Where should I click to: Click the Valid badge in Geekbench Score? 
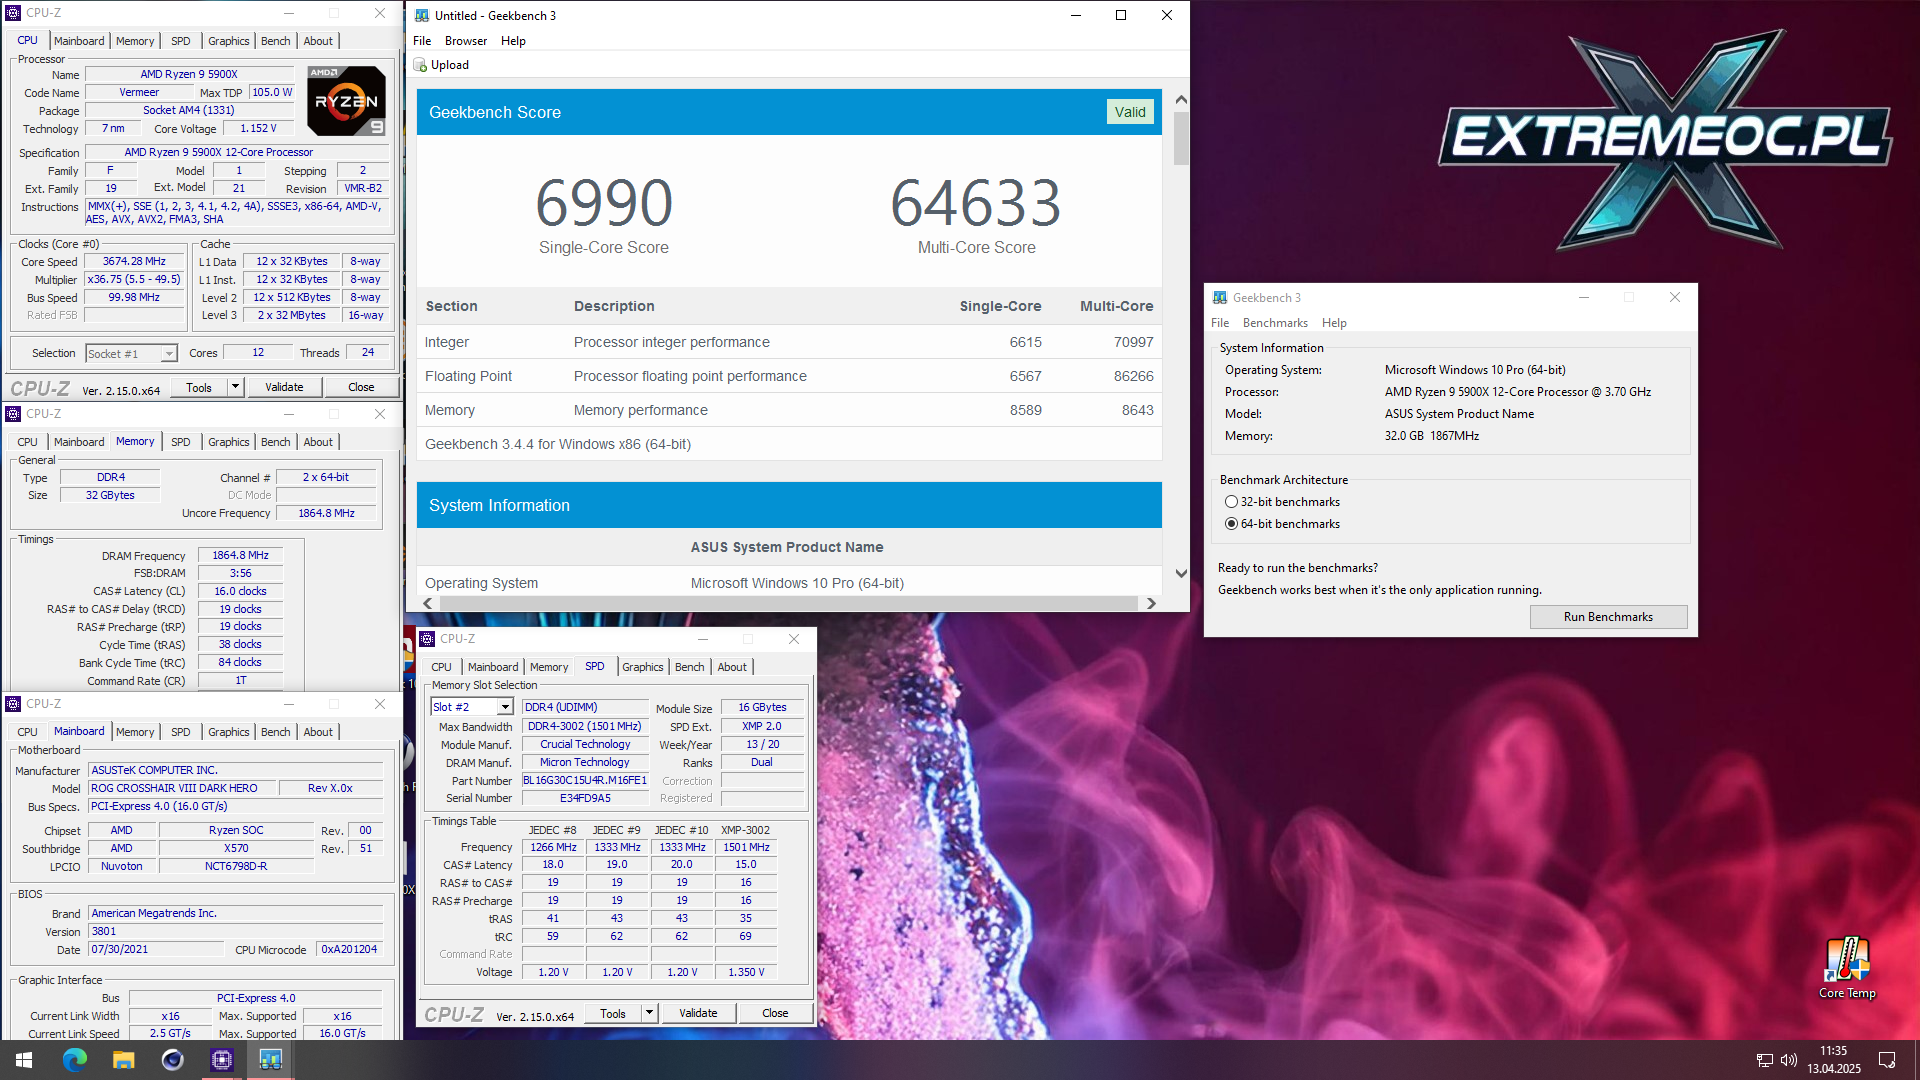coord(1130,112)
